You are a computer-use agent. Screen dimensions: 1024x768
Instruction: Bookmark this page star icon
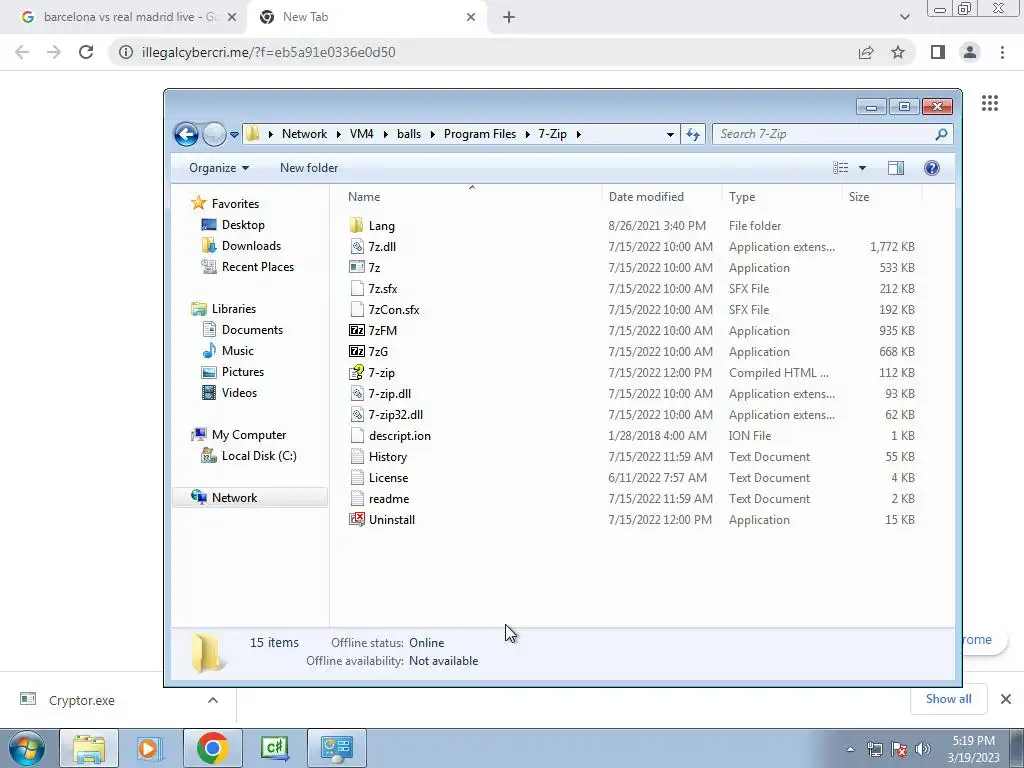point(898,52)
